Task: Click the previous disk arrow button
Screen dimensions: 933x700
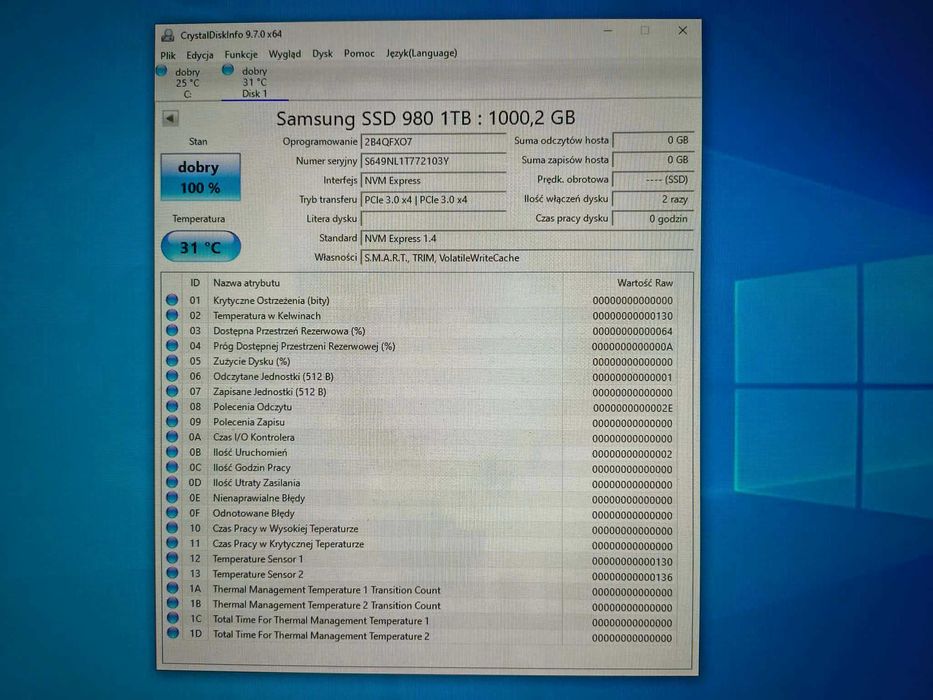Action: click(x=170, y=118)
